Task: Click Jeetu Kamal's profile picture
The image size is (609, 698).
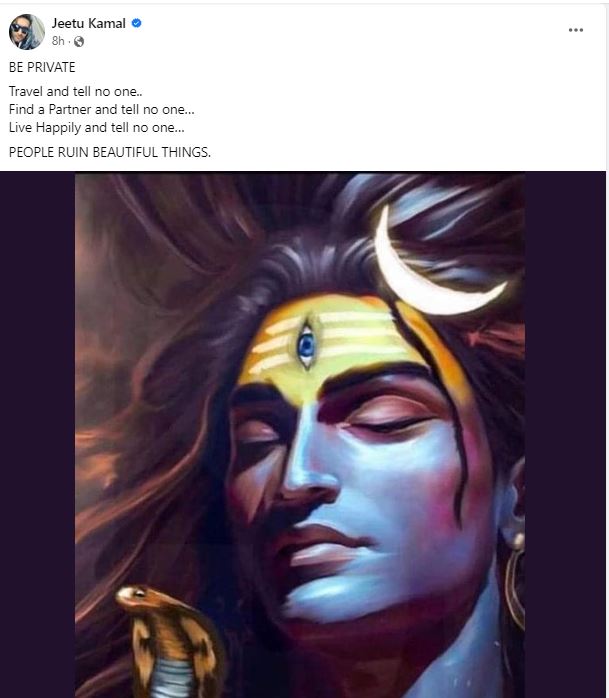Action: click(x=27, y=32)
